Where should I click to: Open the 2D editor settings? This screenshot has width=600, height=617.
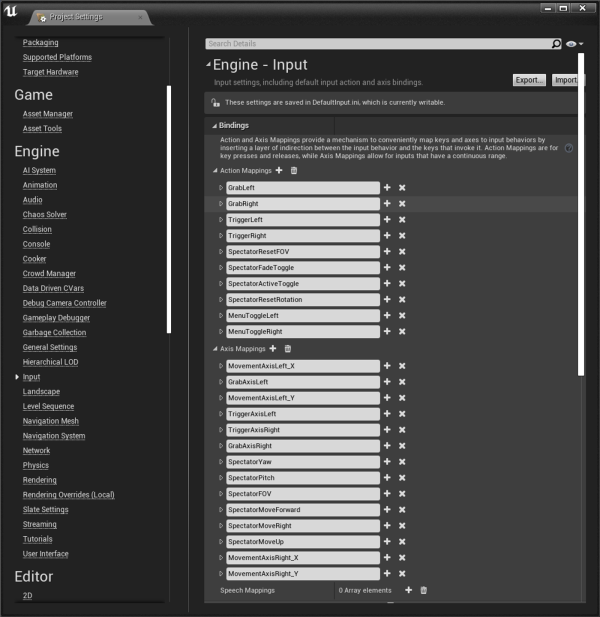pos(28,595)
